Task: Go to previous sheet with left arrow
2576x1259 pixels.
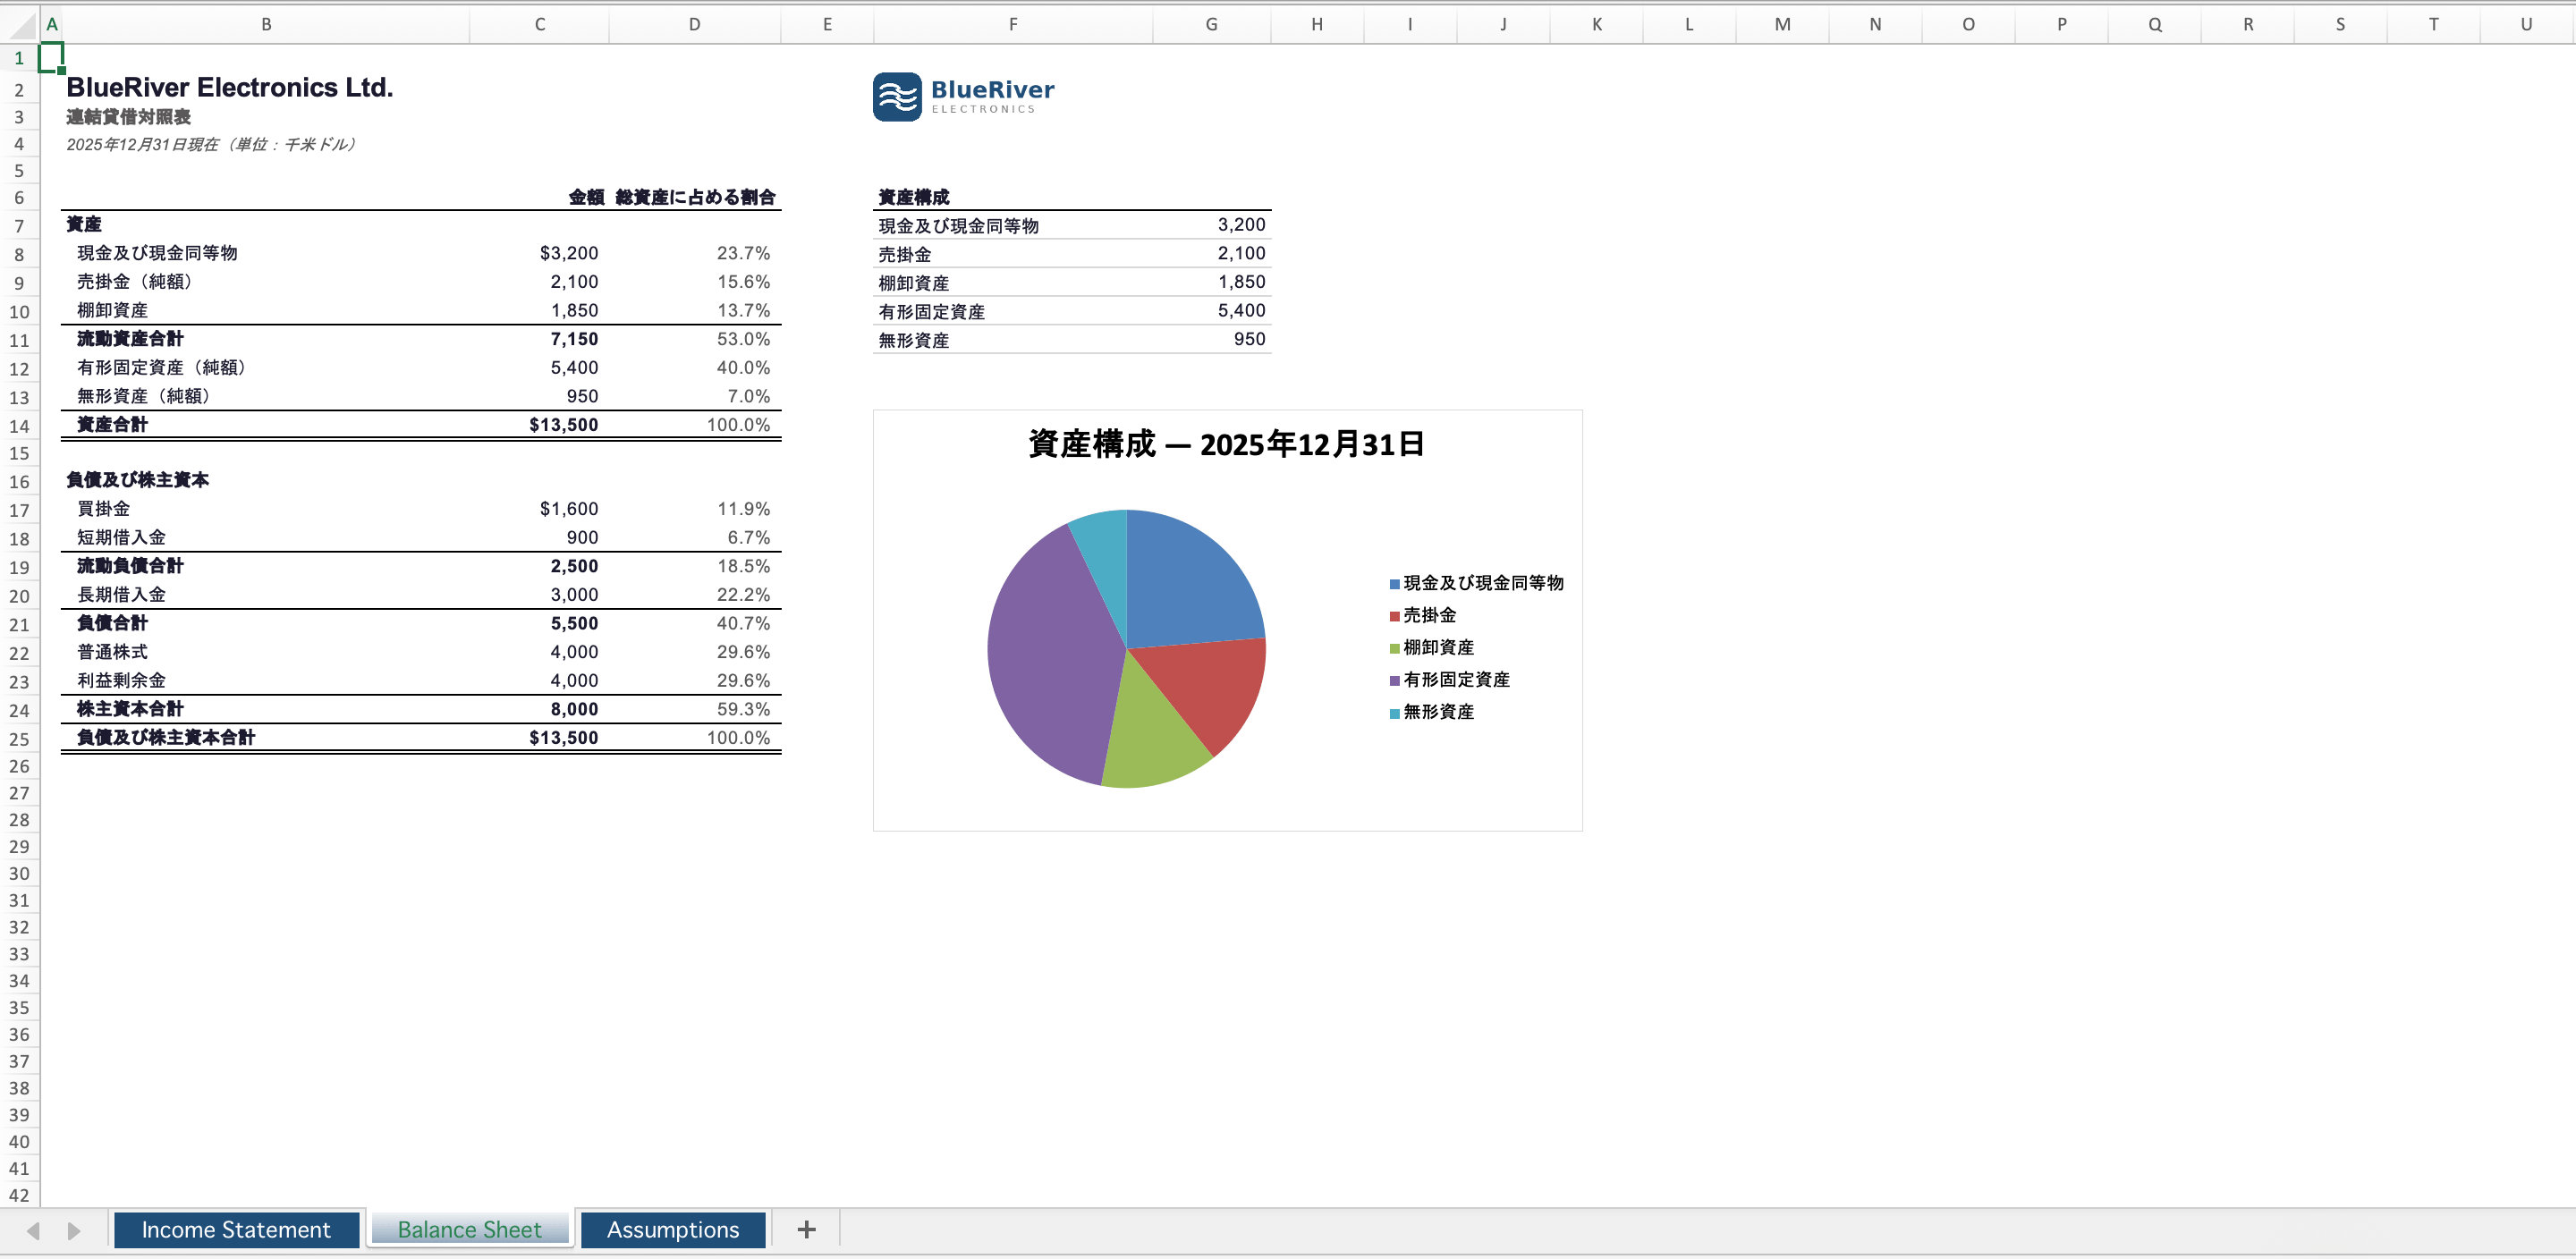Action: coord(33,1230)
